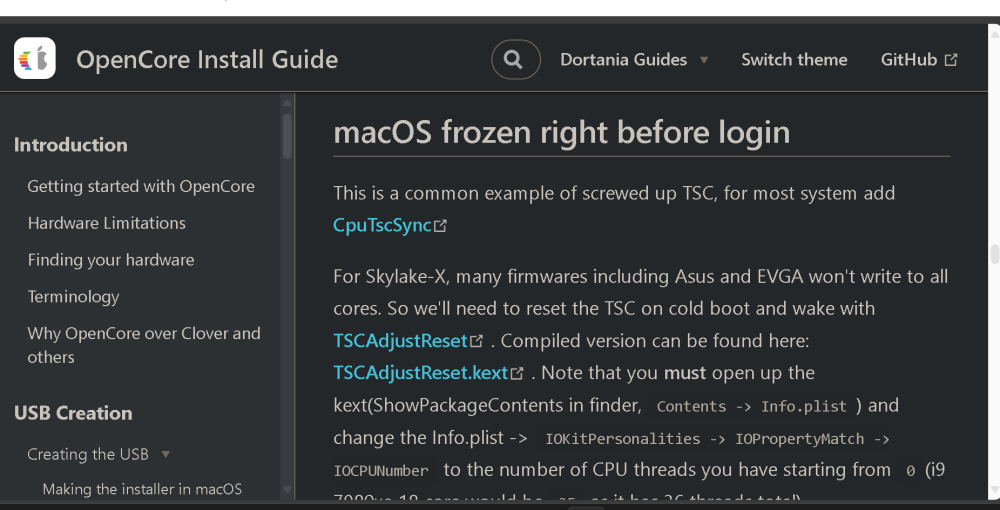Click the OpenCore Install Guide title
The image size is (1000, 510).
[207, 60]
